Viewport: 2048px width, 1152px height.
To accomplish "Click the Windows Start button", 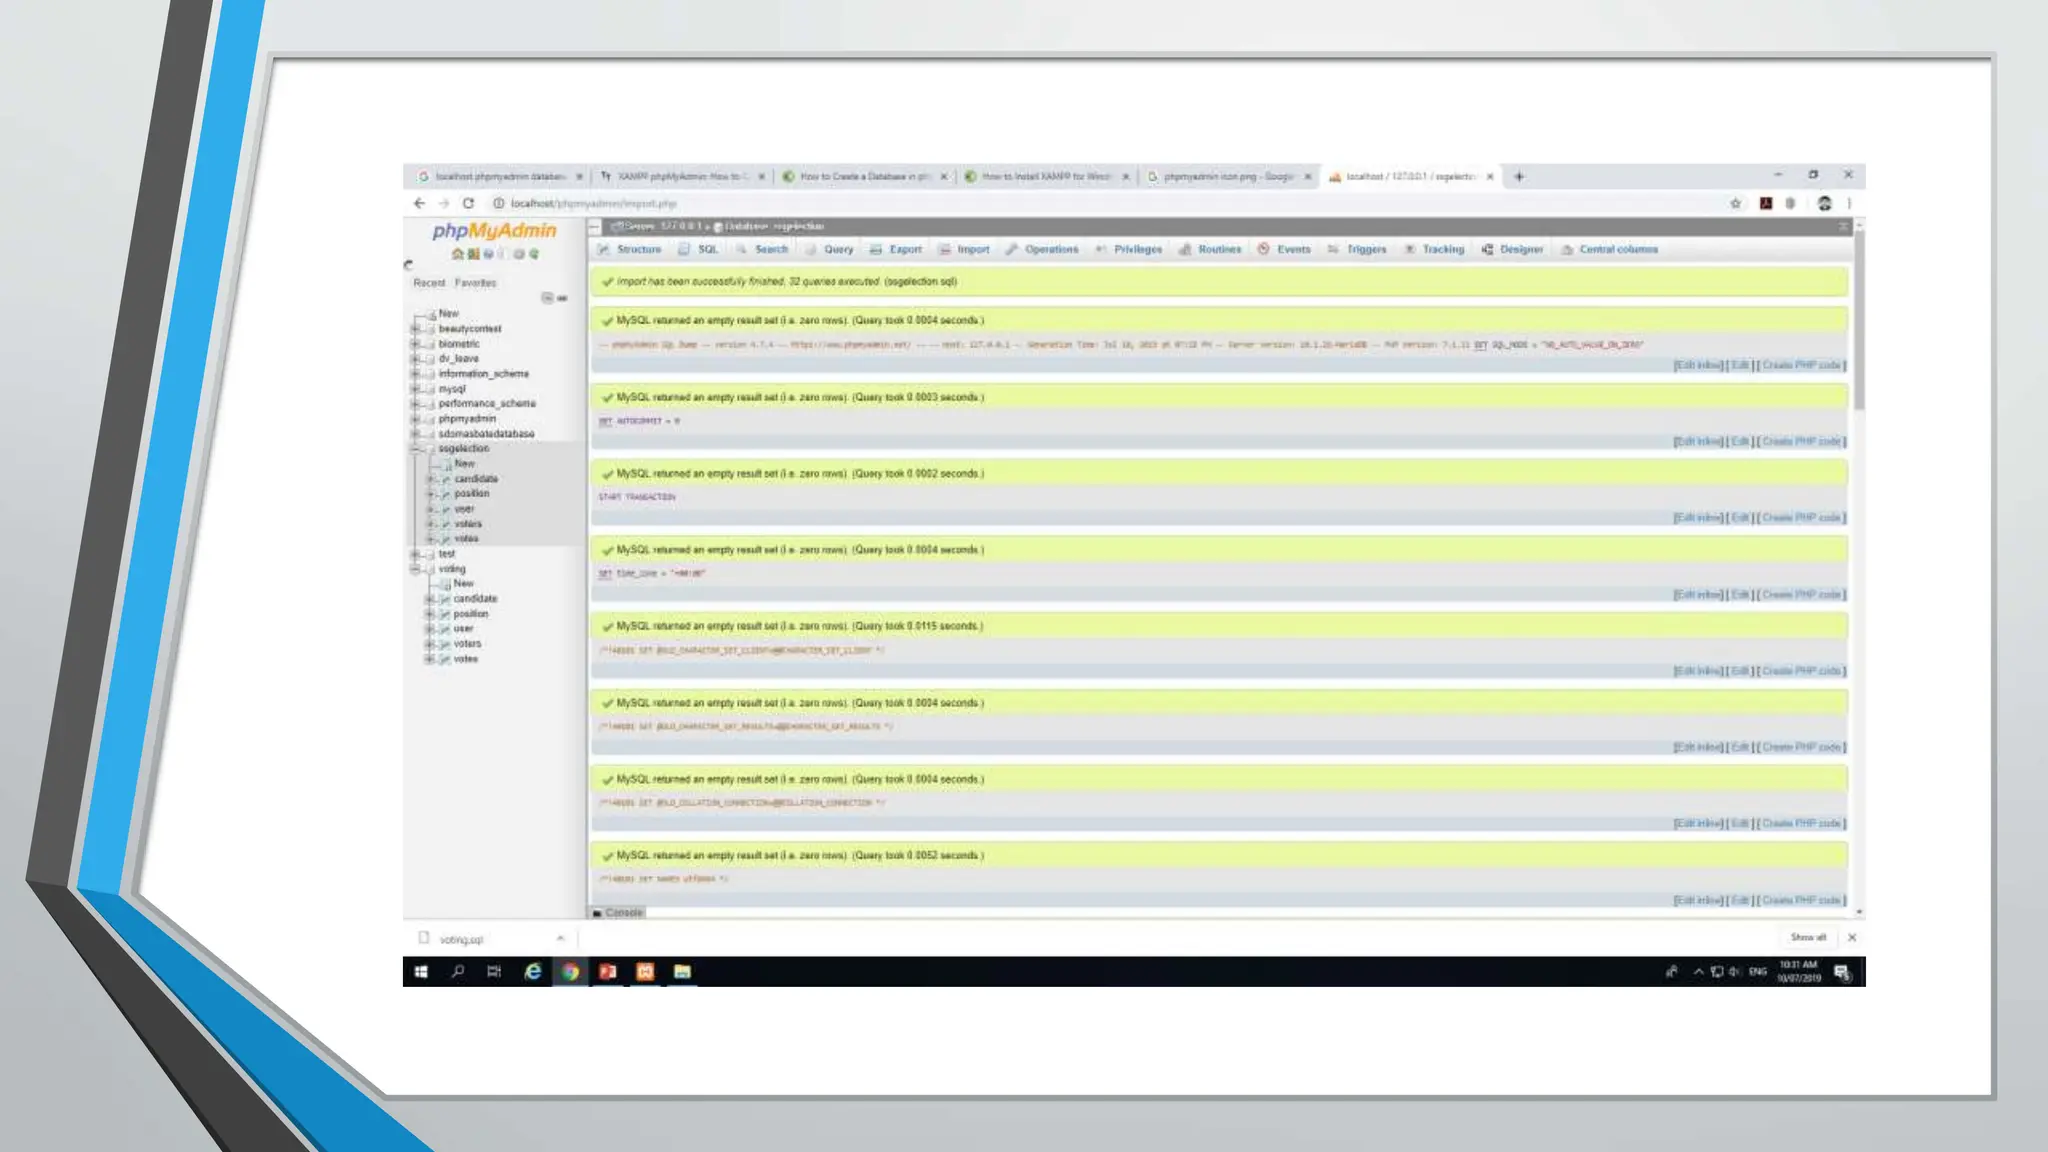I will [x=421, y=972].
